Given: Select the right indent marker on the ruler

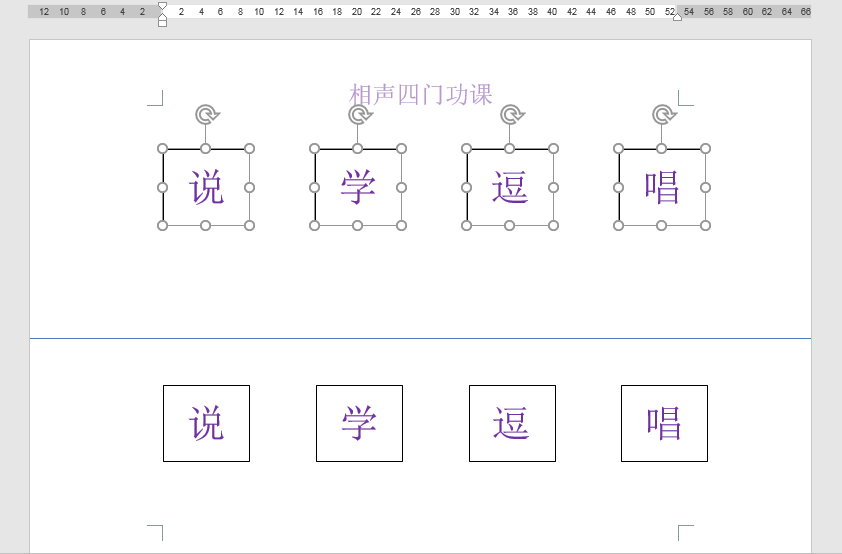Looking at the screenshot, I should pos(678,17).
